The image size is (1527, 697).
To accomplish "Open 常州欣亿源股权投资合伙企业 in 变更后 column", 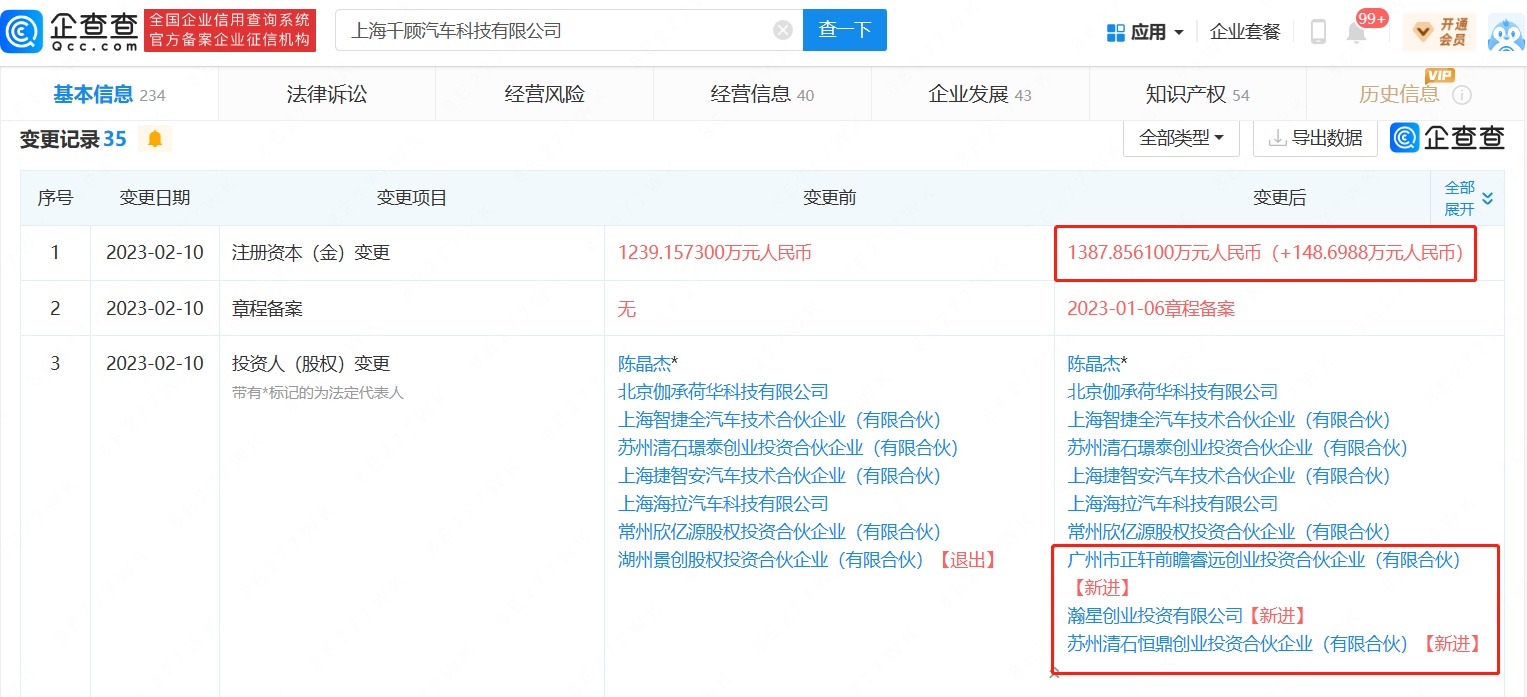I will click(1229, 532).
